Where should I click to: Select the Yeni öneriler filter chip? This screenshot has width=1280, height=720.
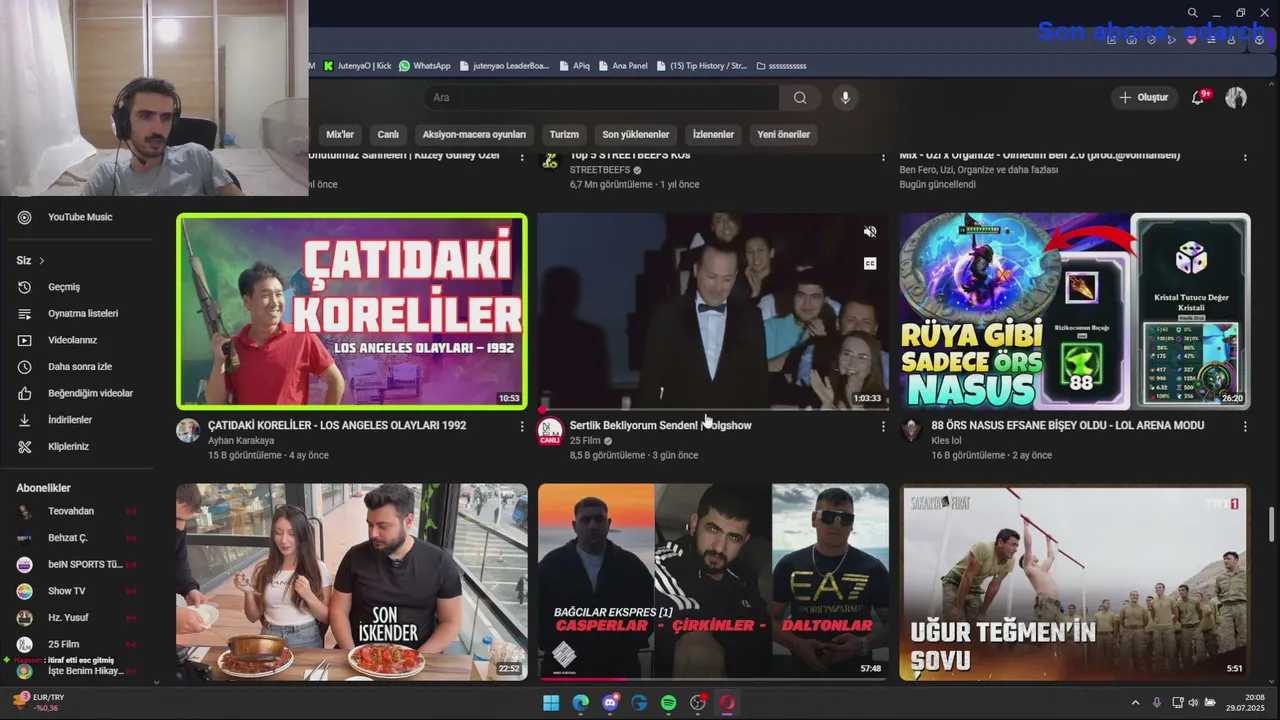point(783,134)
